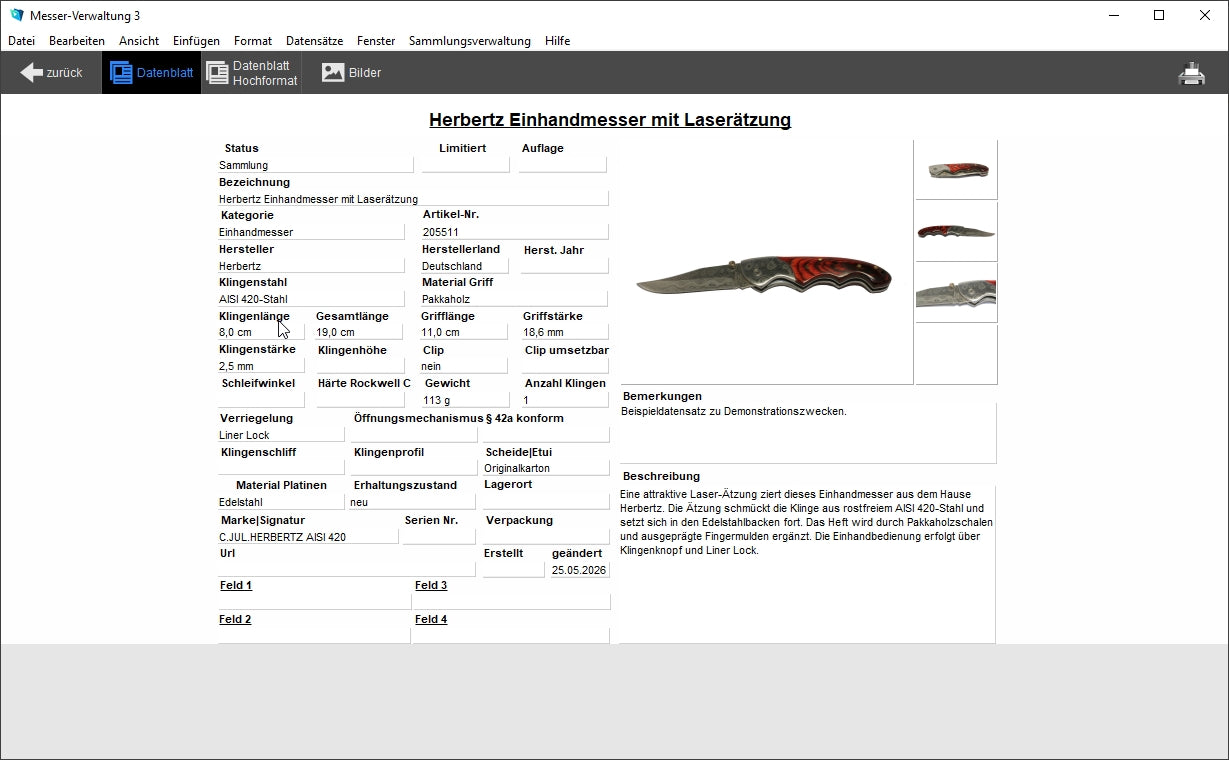Screen dimensions: 1229x760
Task: Click the Hersteller field showing Herbertz
Action: coord(311,266)
